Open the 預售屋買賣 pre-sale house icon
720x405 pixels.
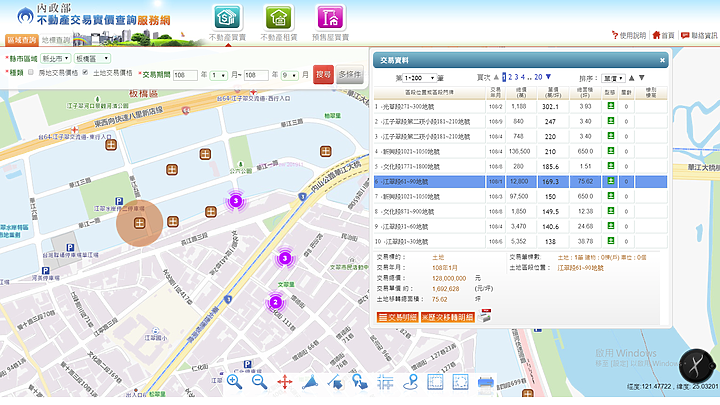[x=330, y=18]
